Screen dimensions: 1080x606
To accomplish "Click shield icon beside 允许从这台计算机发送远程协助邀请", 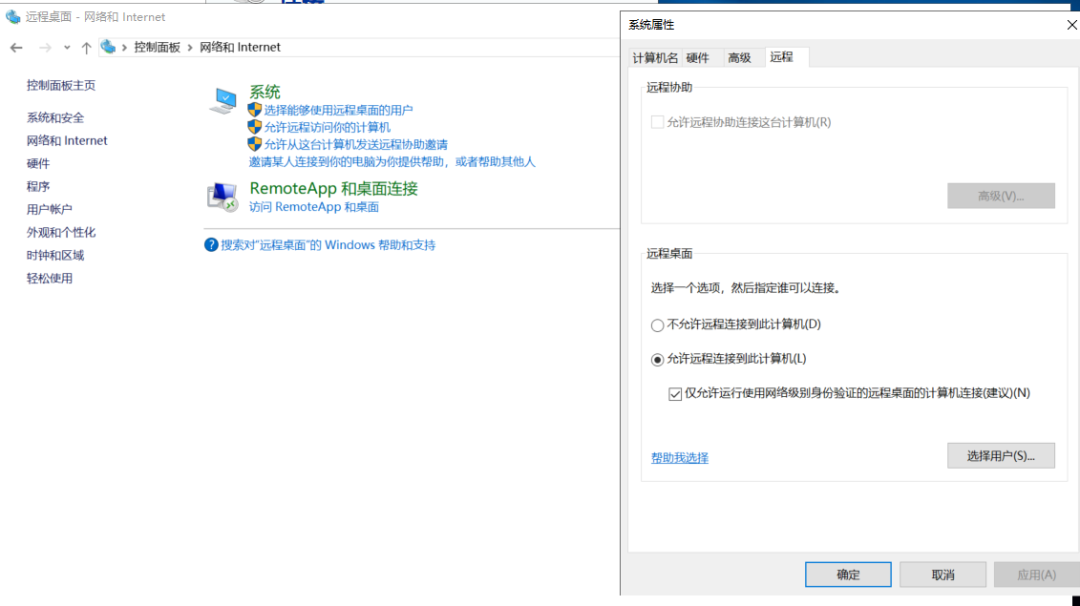I will click(255, 144).
